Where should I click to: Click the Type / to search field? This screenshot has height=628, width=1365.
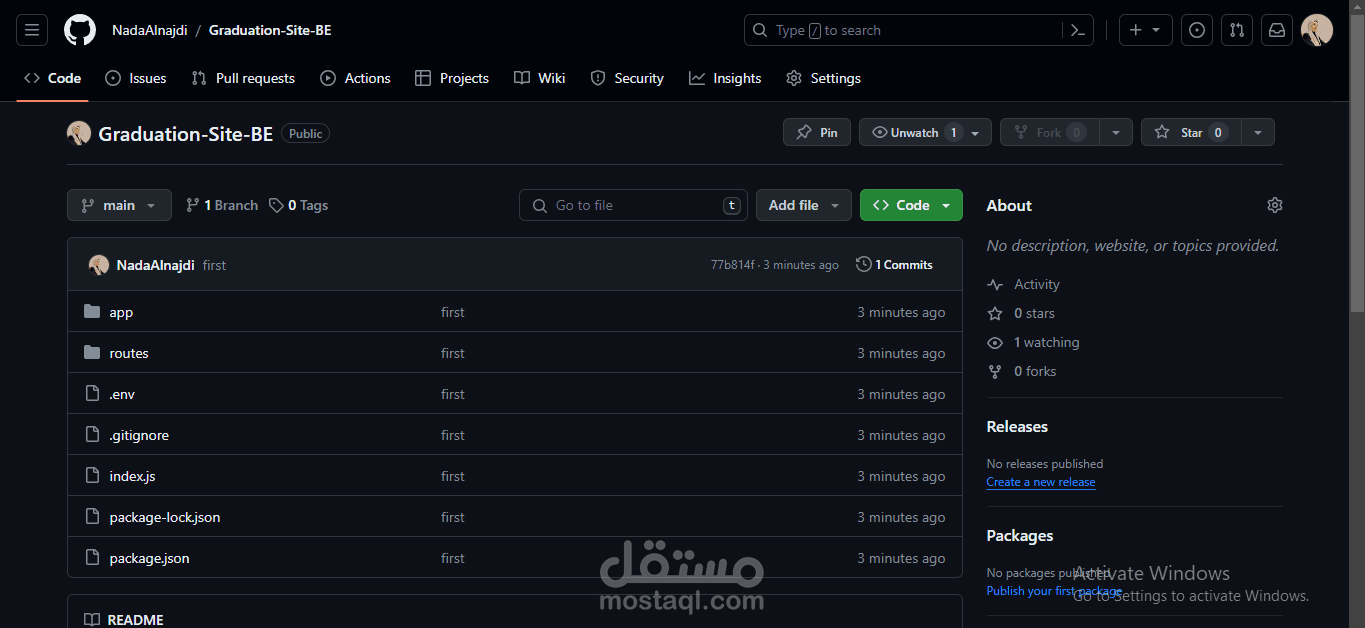[x=904, y=30]
